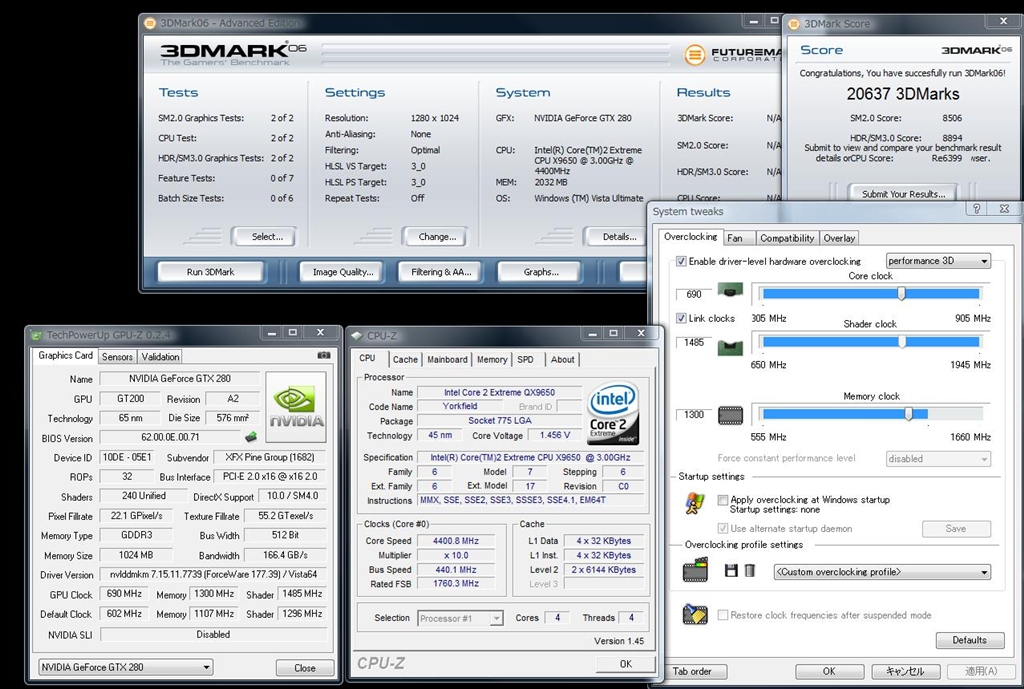1024x689 pixels.
Task: Open the NVIDIA GeForce GTX 280 selector
Action: point(125,667)
